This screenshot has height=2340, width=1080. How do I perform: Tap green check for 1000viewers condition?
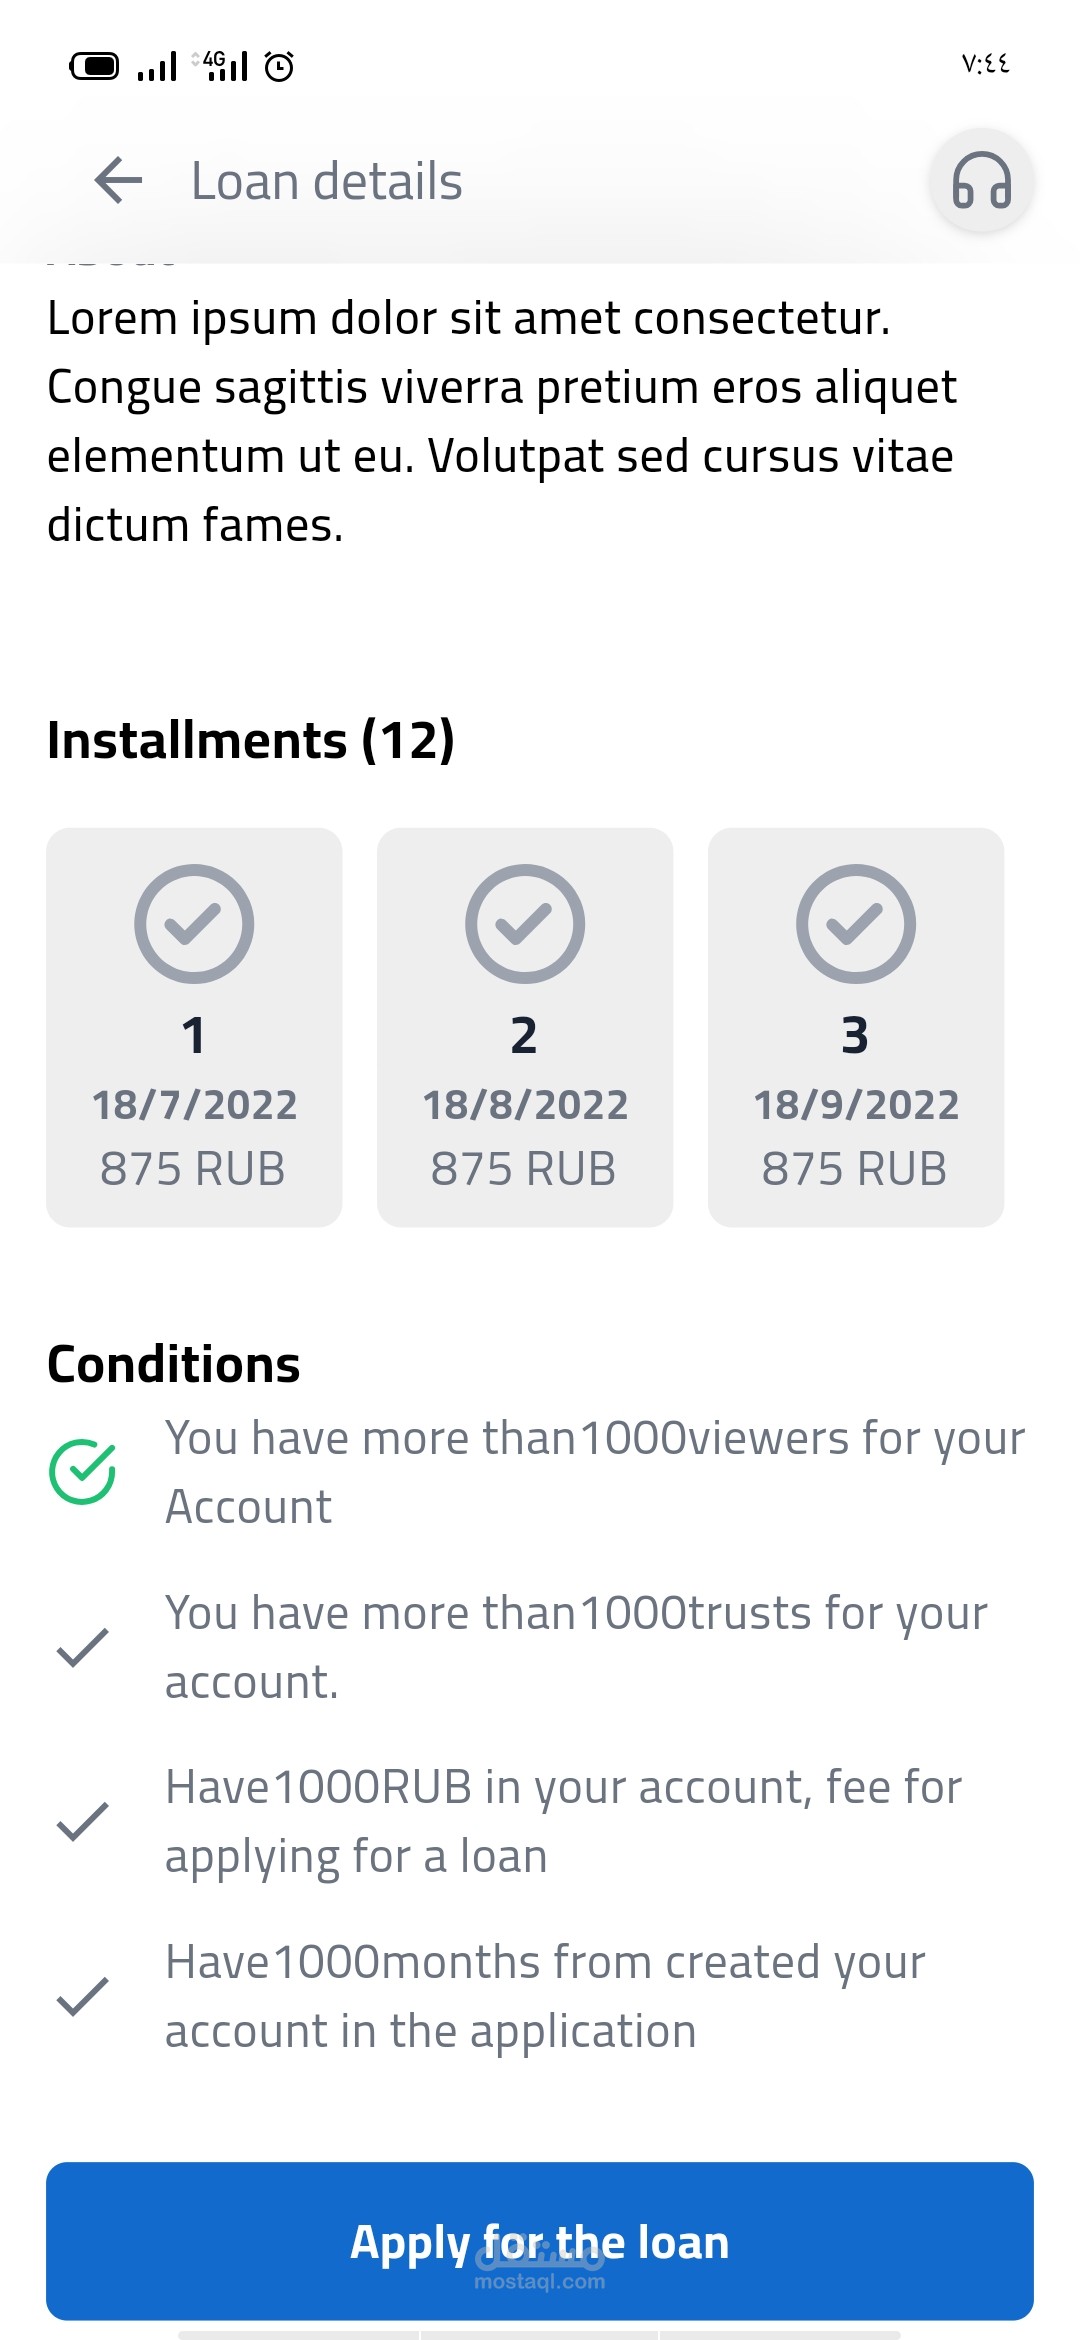click(83, 1472)
